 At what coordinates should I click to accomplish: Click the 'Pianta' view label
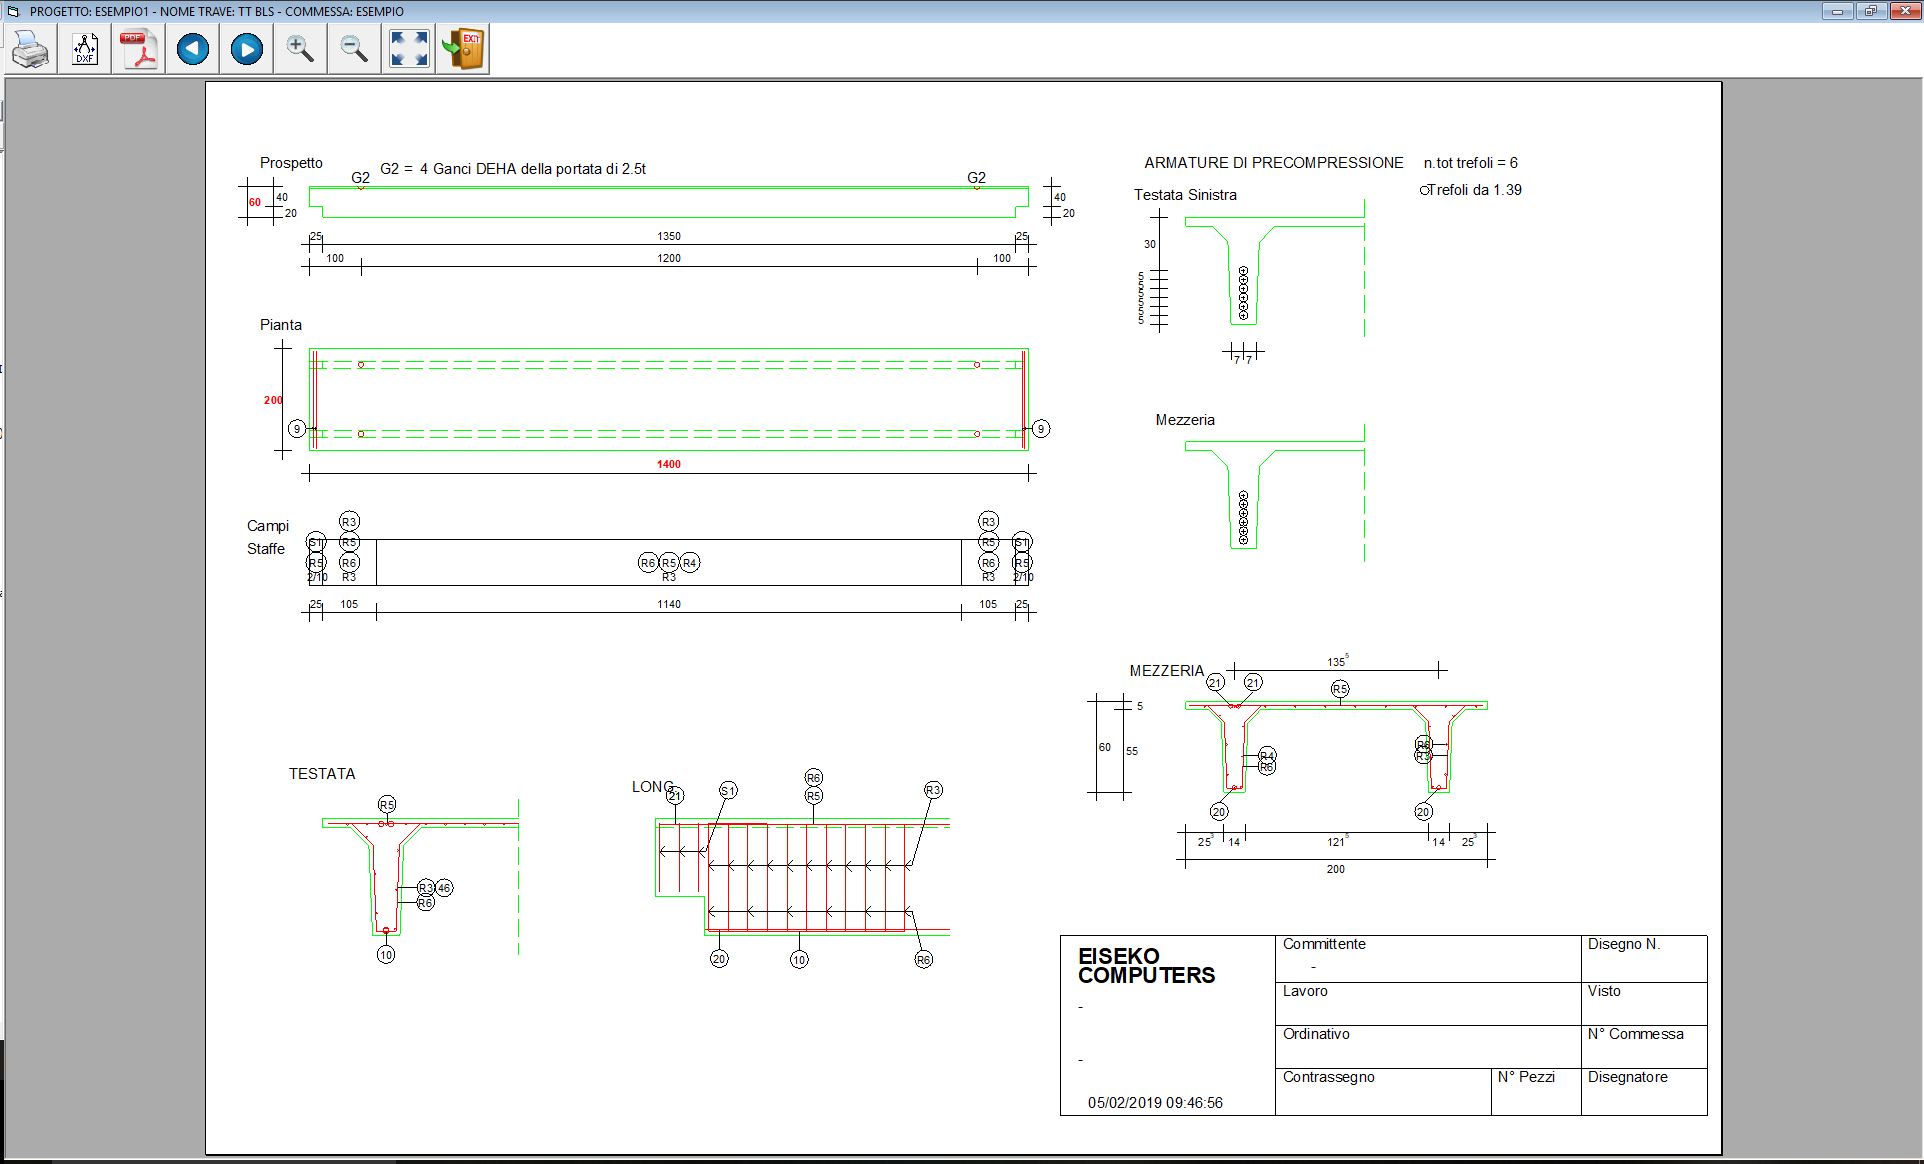tap(281, 325)
